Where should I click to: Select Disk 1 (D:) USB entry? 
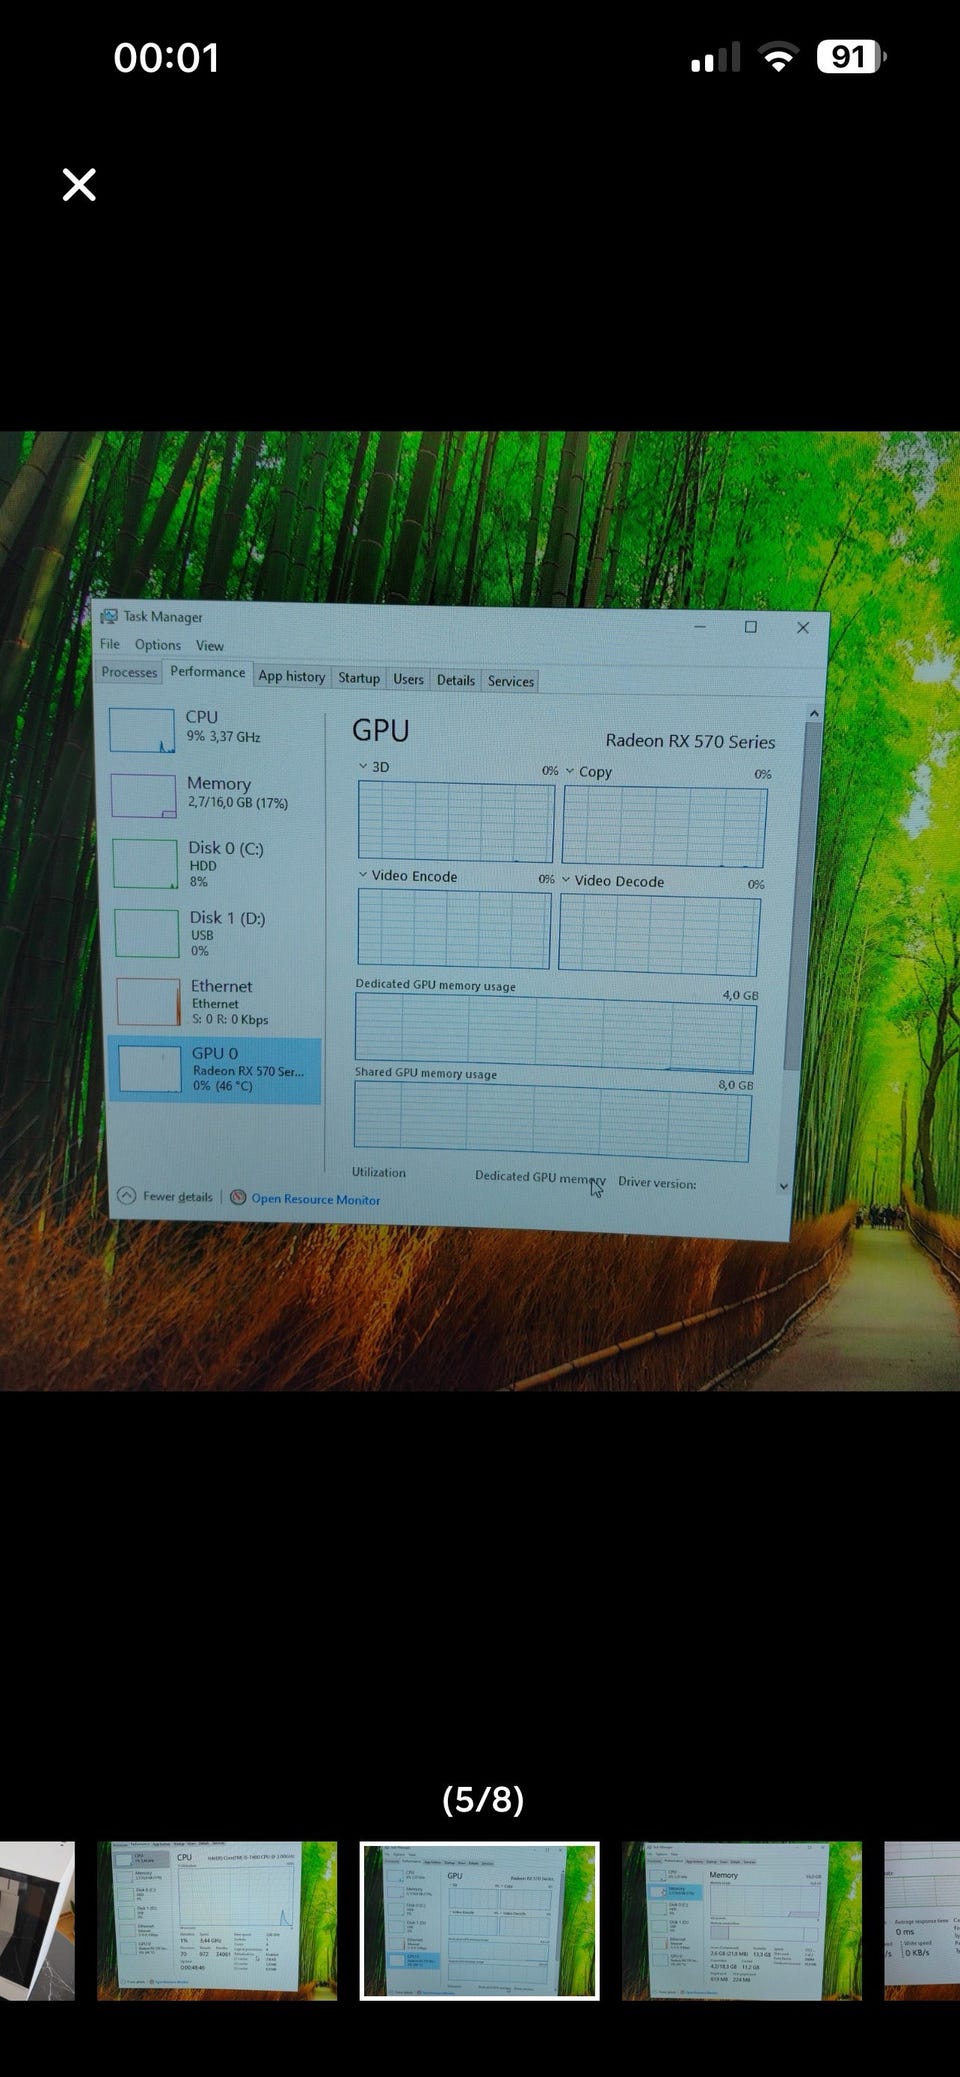click(x=216, y=933)
